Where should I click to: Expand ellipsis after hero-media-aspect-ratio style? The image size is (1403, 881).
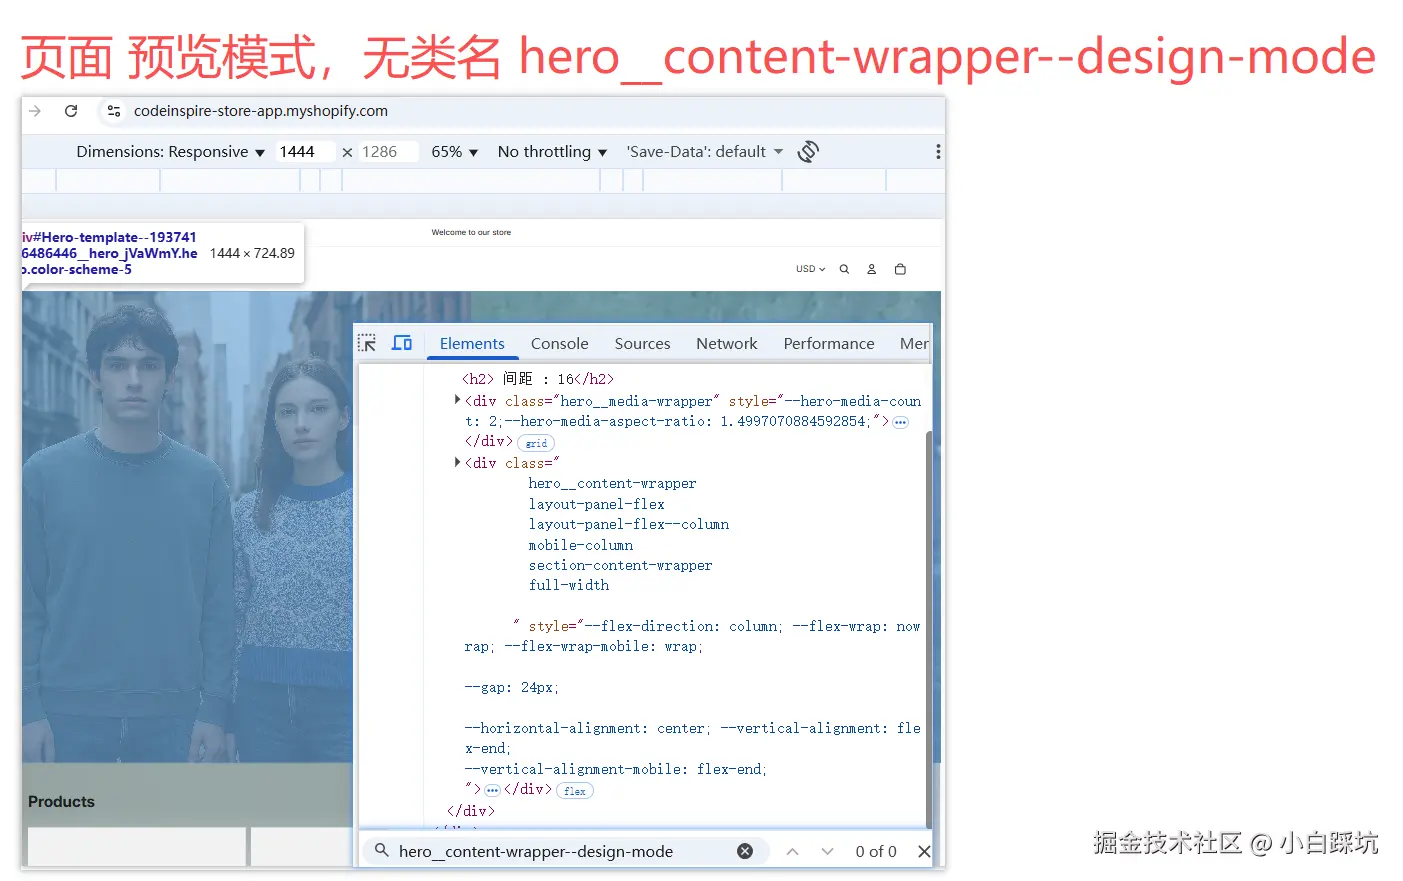coord(900,422)
